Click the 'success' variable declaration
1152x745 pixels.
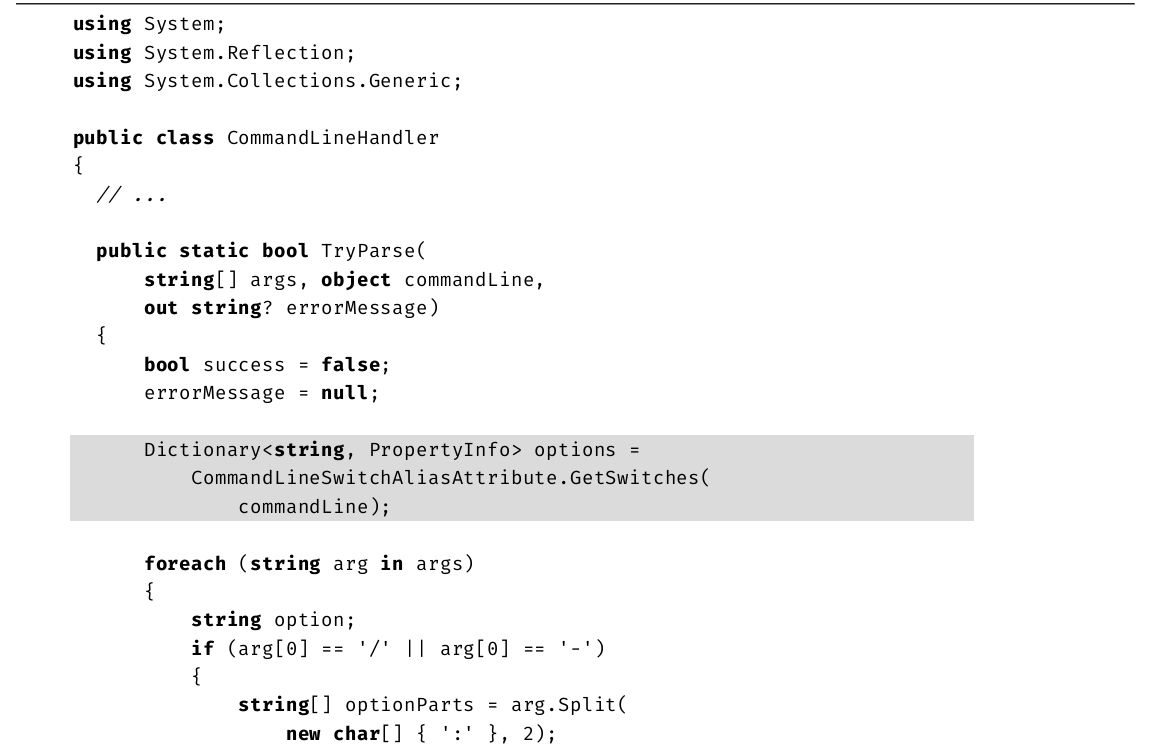244,365
